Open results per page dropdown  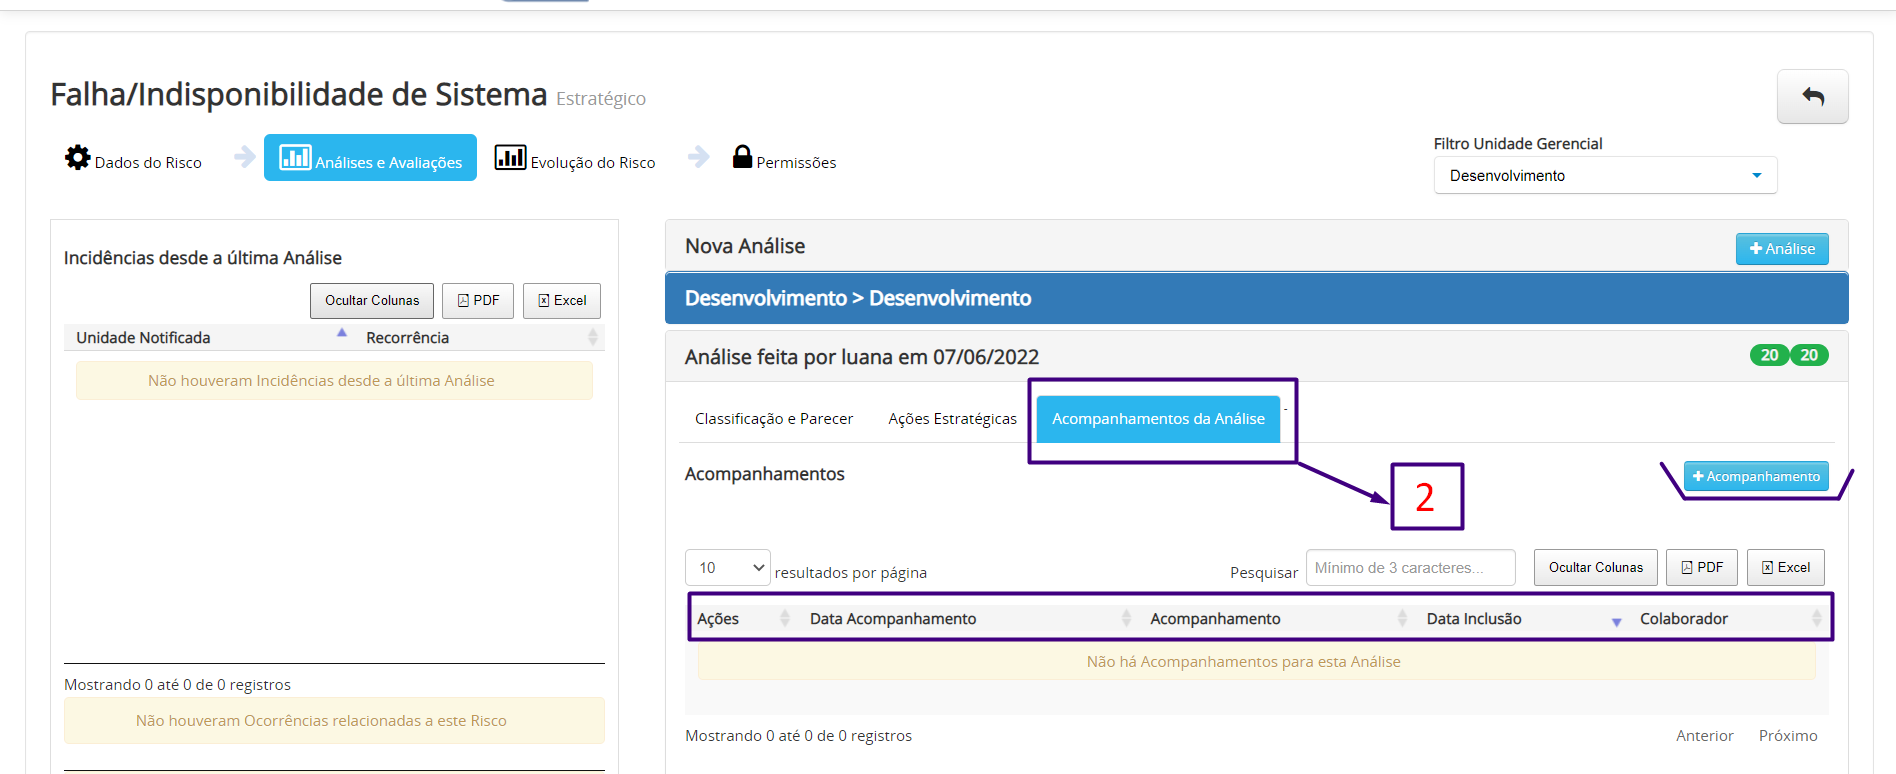click(727, 567)
